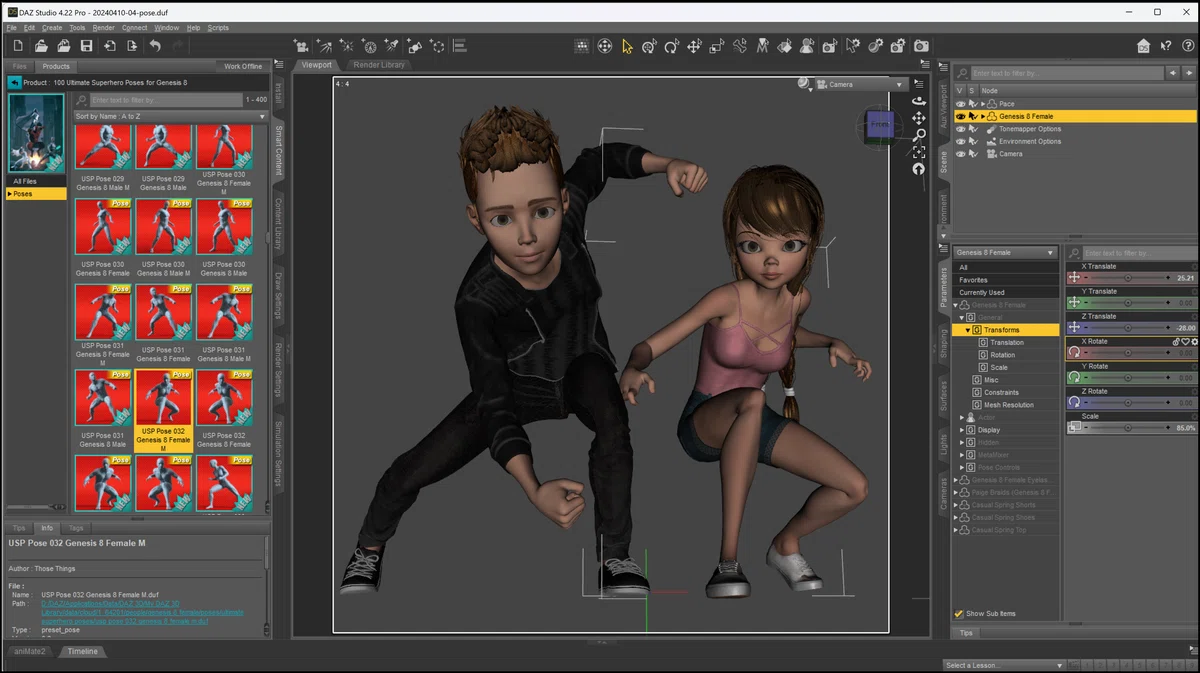
Task: Expand the Display parameter group
Action: pos(962,430)
